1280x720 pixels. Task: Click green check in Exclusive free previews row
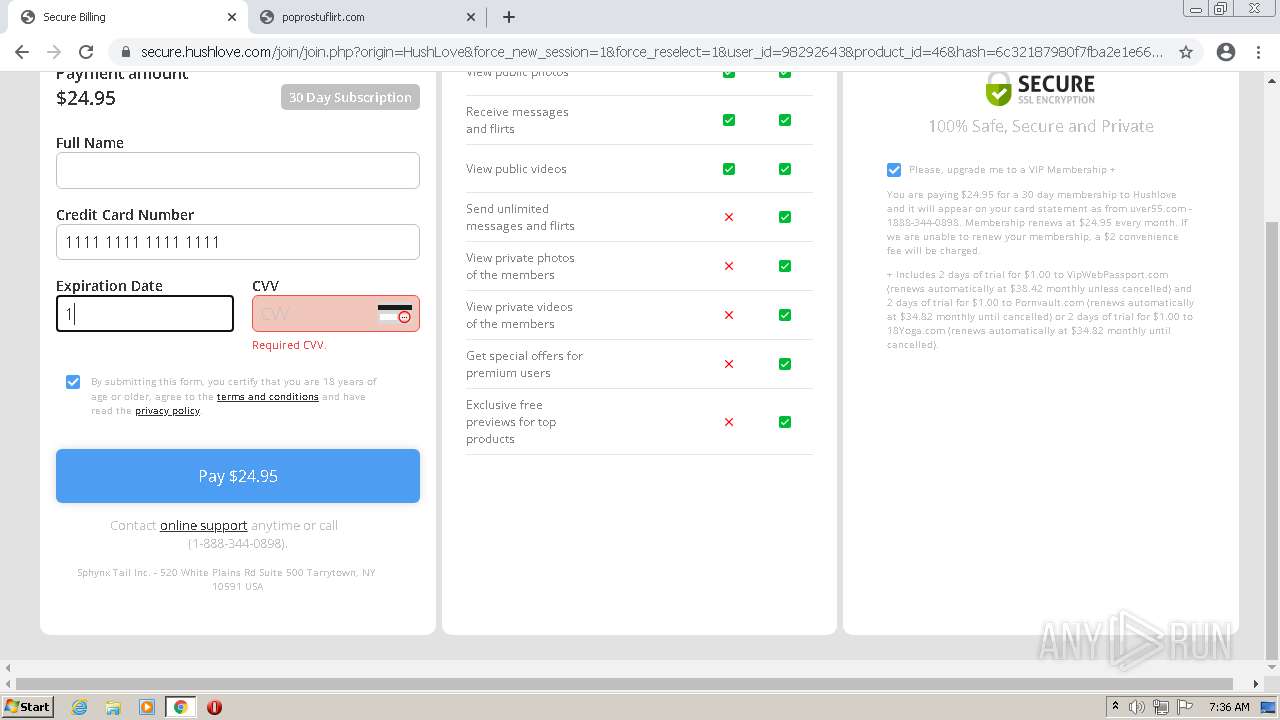coord(785,422)
